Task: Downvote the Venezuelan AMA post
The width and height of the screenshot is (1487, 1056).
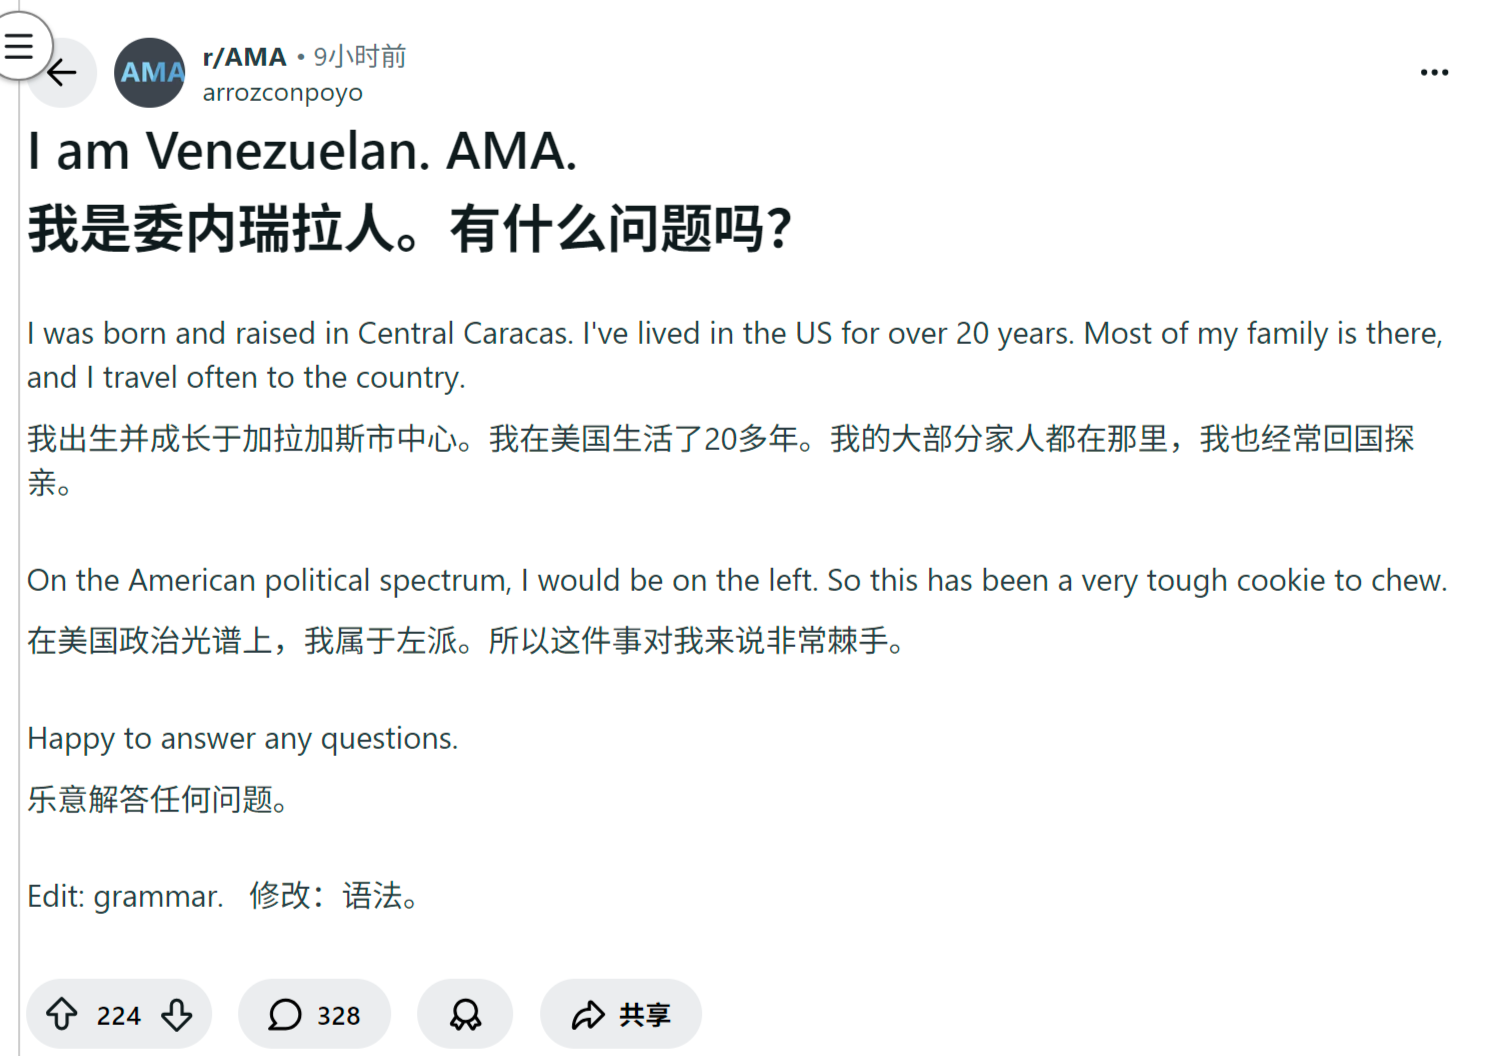Action: click(x=177, y=1014)
